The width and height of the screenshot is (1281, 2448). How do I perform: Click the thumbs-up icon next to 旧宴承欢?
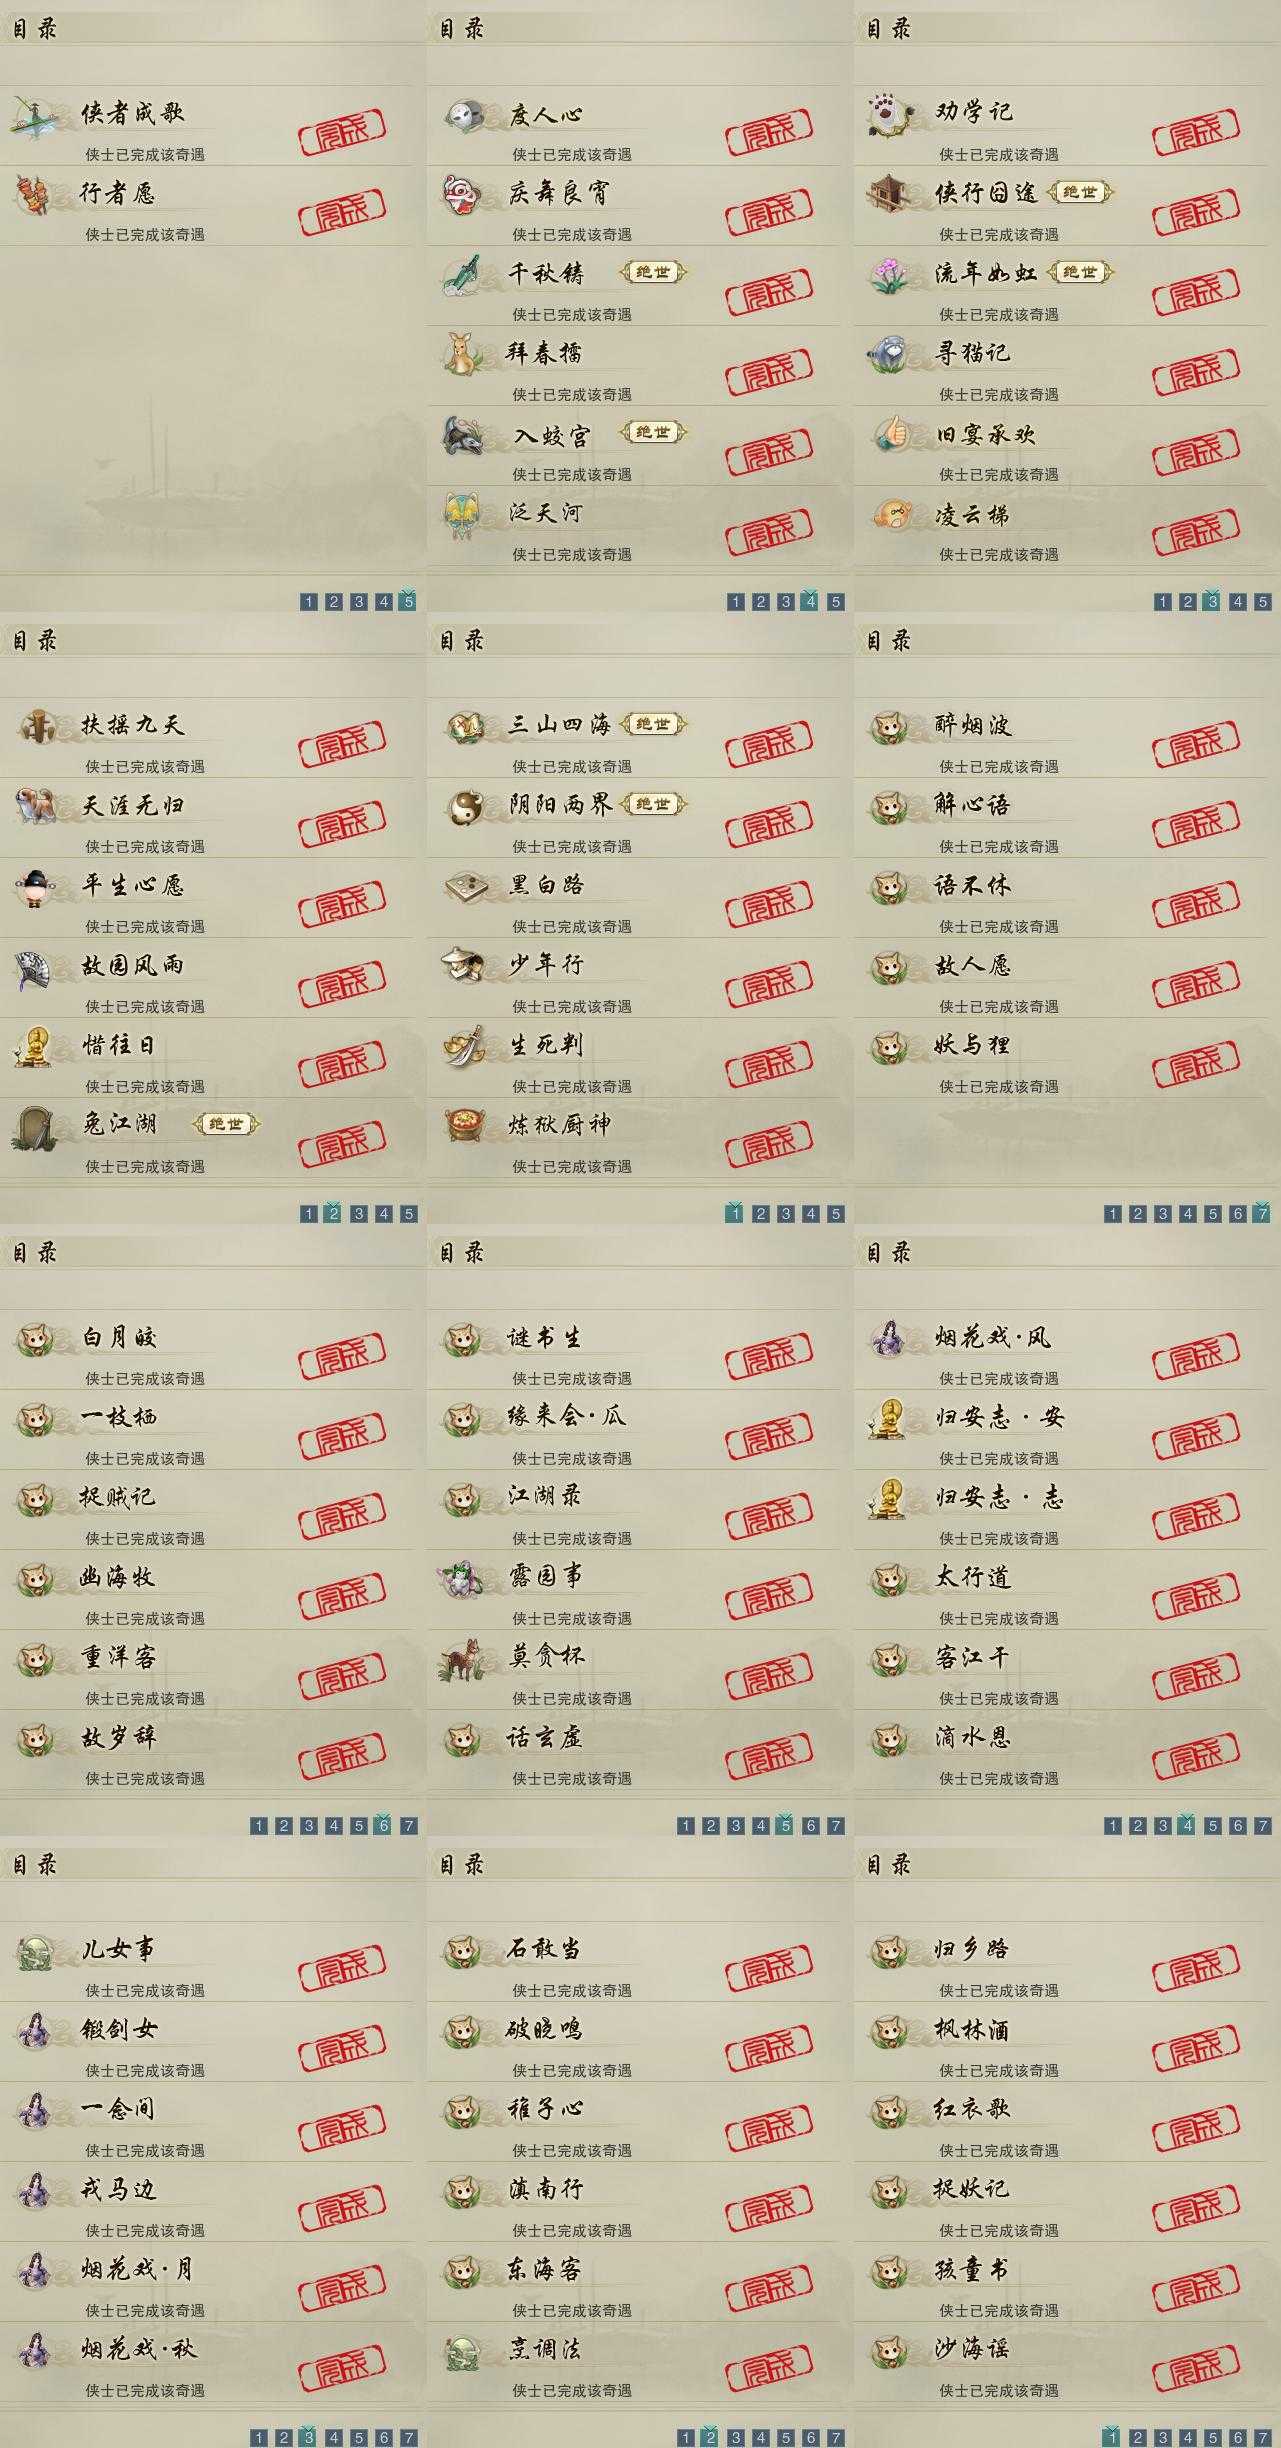tap(891, 434)
